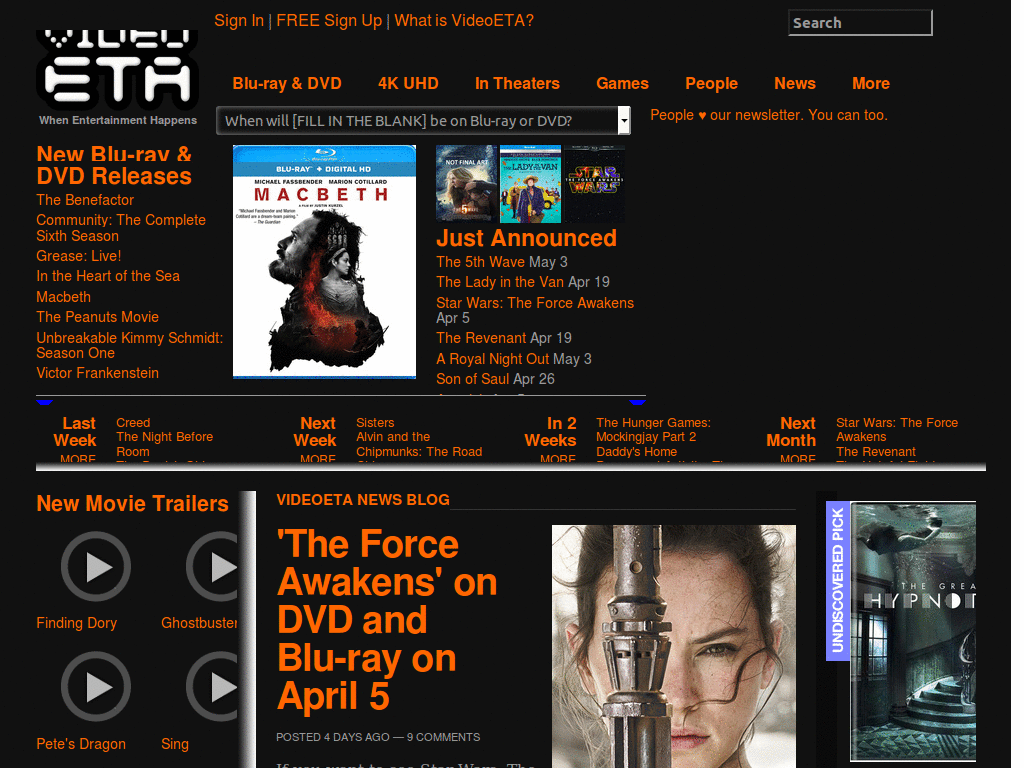Viewport: 1024px width, 768px height.
Task: Click the In 2 Weeks heading
Action: (551, 432)
